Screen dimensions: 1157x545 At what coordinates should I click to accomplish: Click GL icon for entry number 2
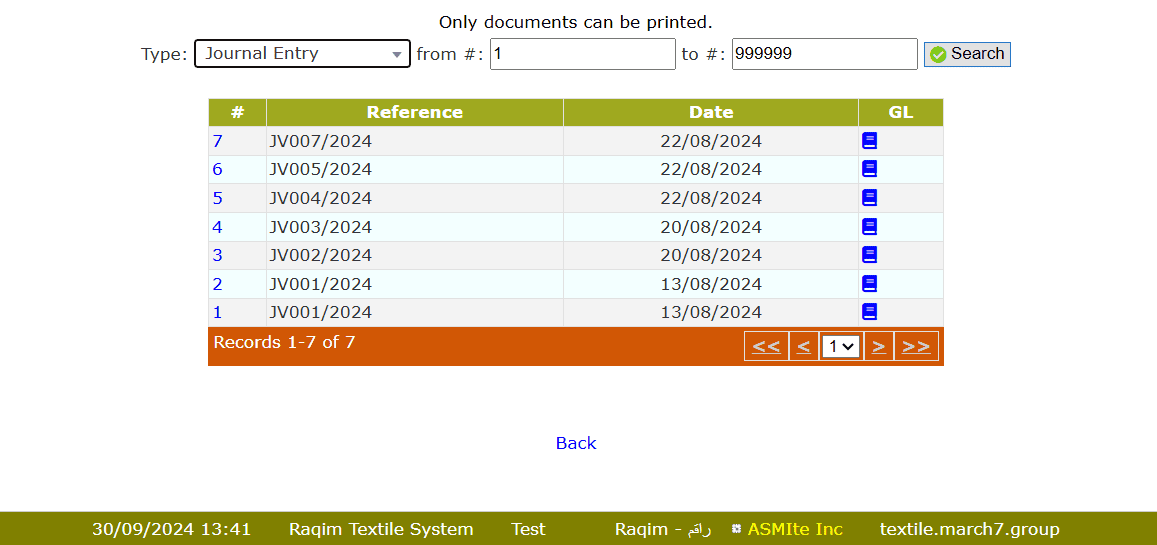click(869, 284)
